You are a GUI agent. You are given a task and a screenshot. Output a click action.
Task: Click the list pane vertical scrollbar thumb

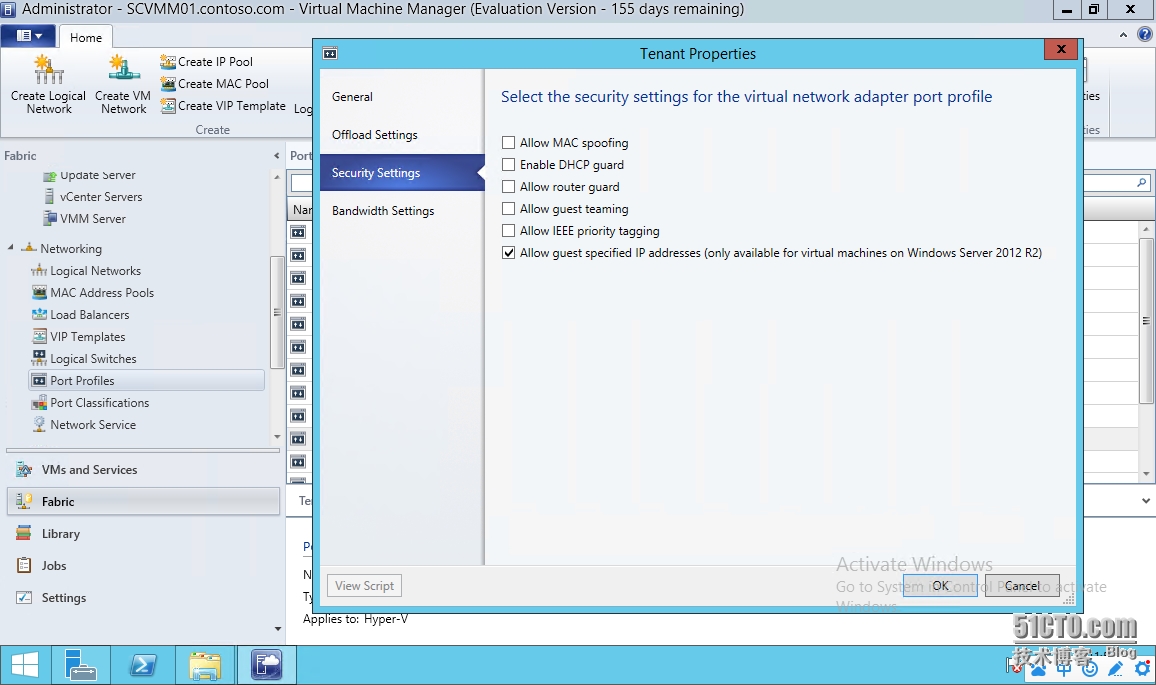pyautogui.click(x=1146, y=321)
